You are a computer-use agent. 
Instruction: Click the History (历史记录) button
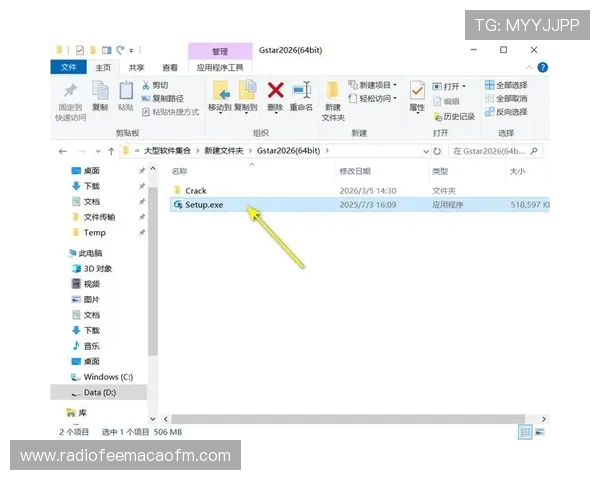click(454, 116)
